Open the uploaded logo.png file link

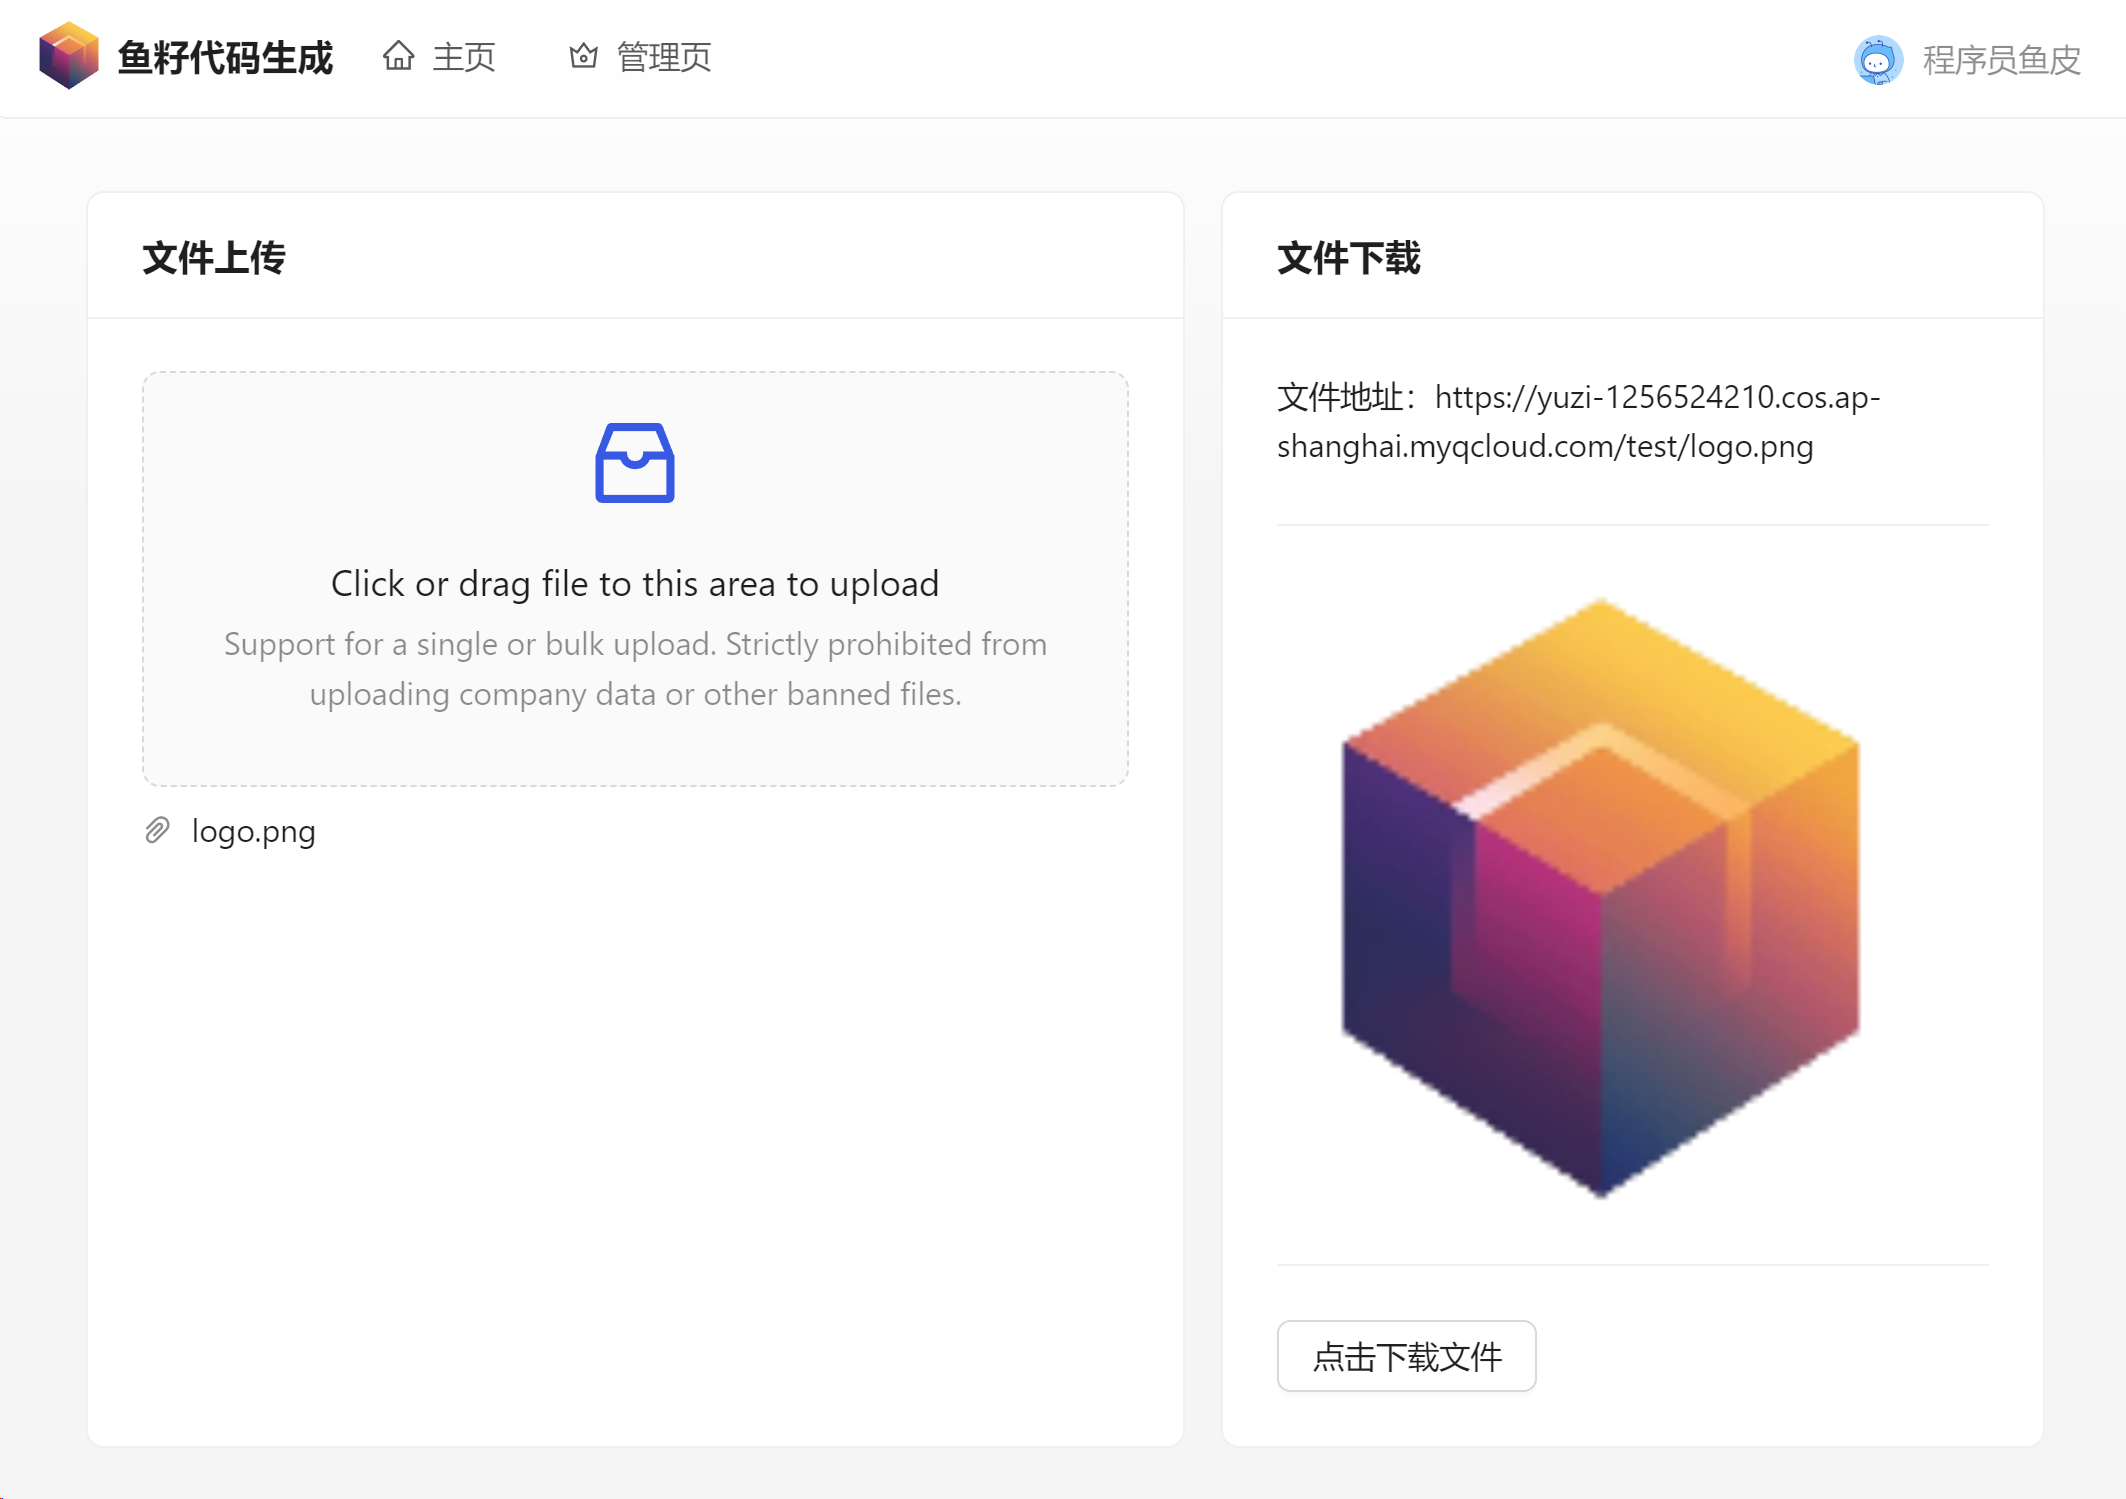(x=253, y=831)
